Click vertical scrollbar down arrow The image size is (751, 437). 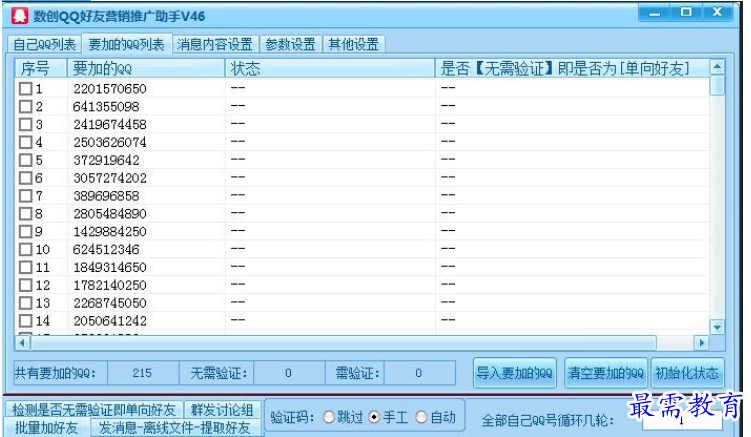point(717,328)
